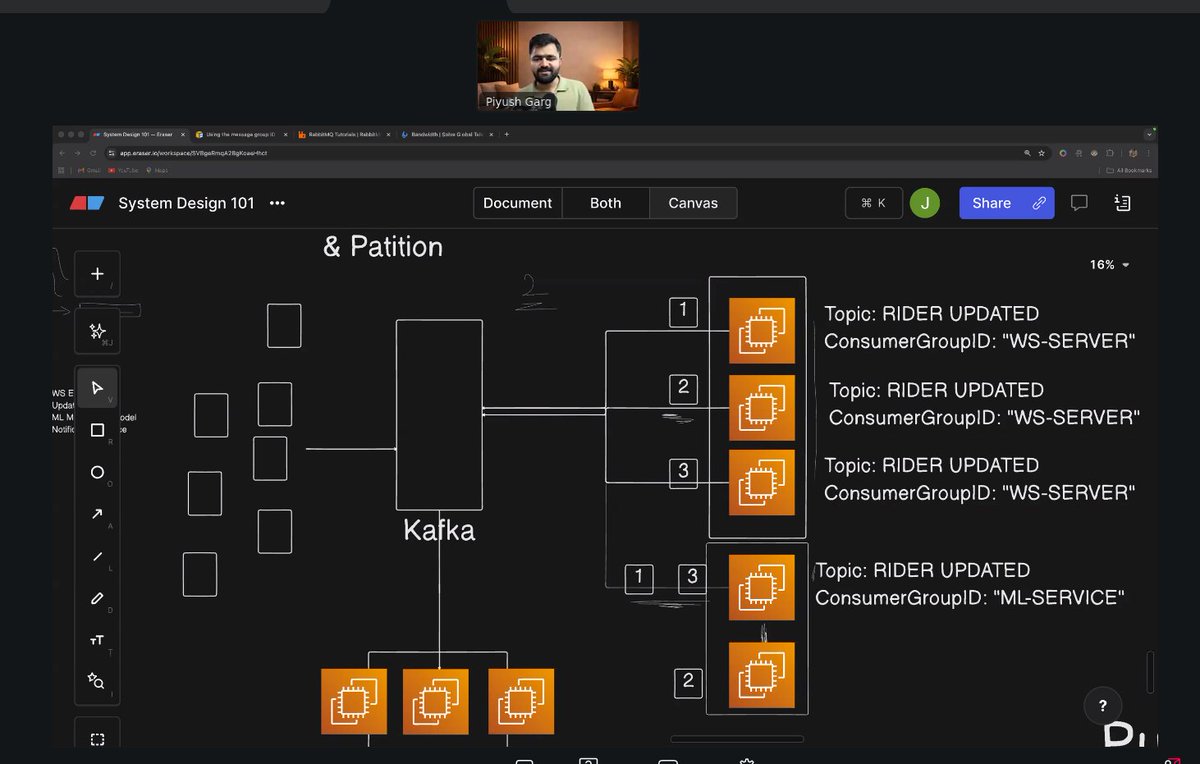This screenshot has width=1200, height=764.
Task: Select the server icon next to box 1 in WS-SERVER group
Action: [761, 330]
